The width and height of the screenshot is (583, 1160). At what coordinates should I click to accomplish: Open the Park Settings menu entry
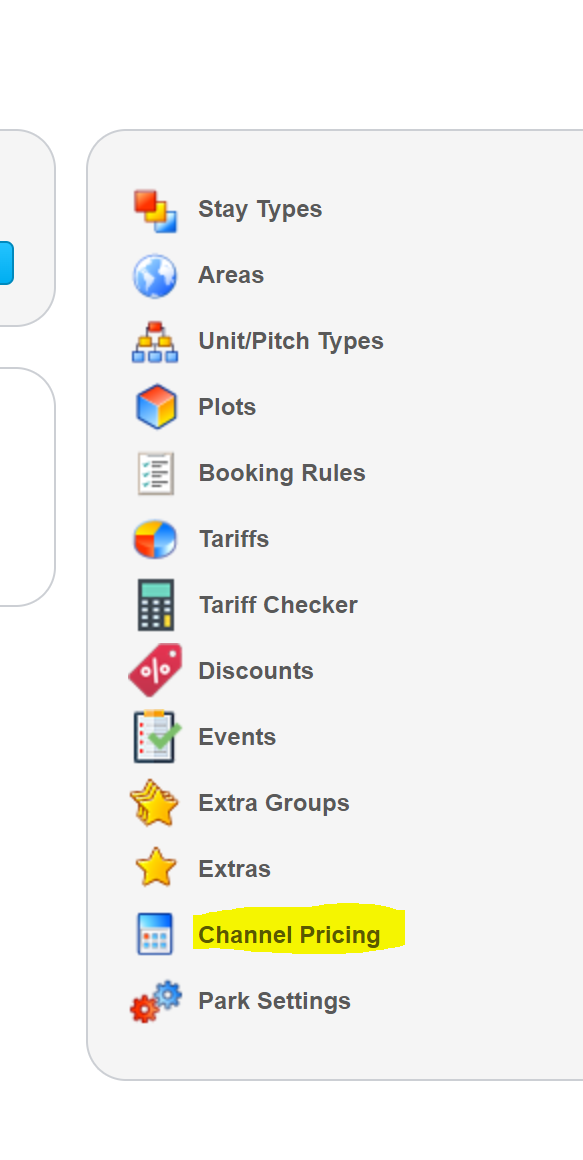tap(274, 1001)
